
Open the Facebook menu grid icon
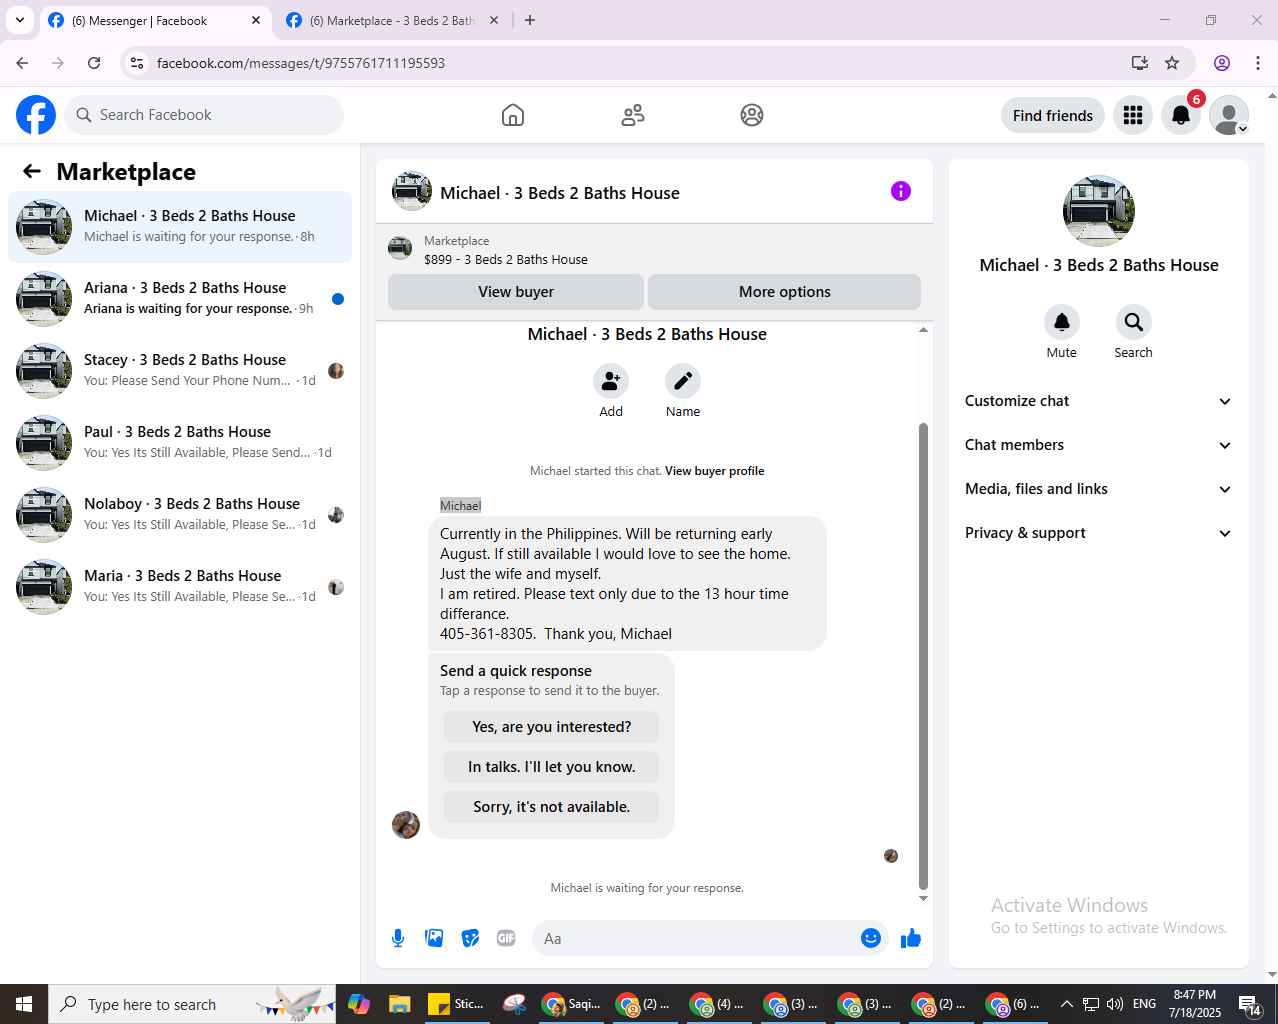1133,115
